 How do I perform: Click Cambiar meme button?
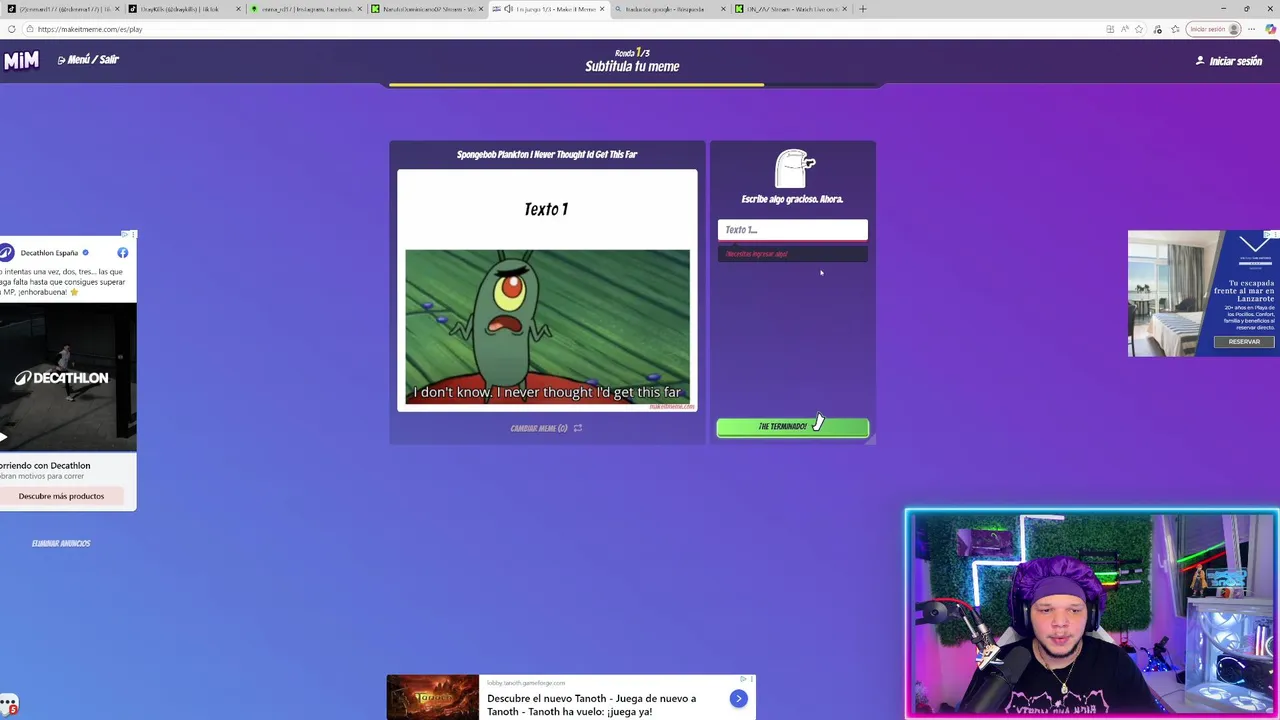(x=546, y=428)
